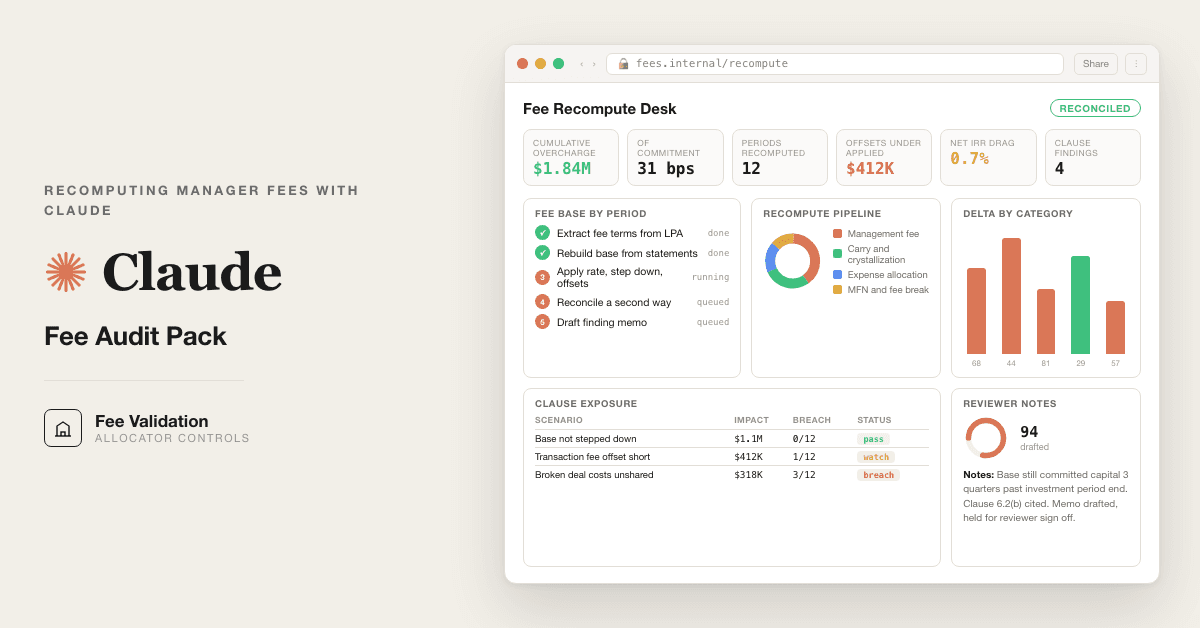
Task: Click the $318K impact value
Action: [x=748, y=475]
